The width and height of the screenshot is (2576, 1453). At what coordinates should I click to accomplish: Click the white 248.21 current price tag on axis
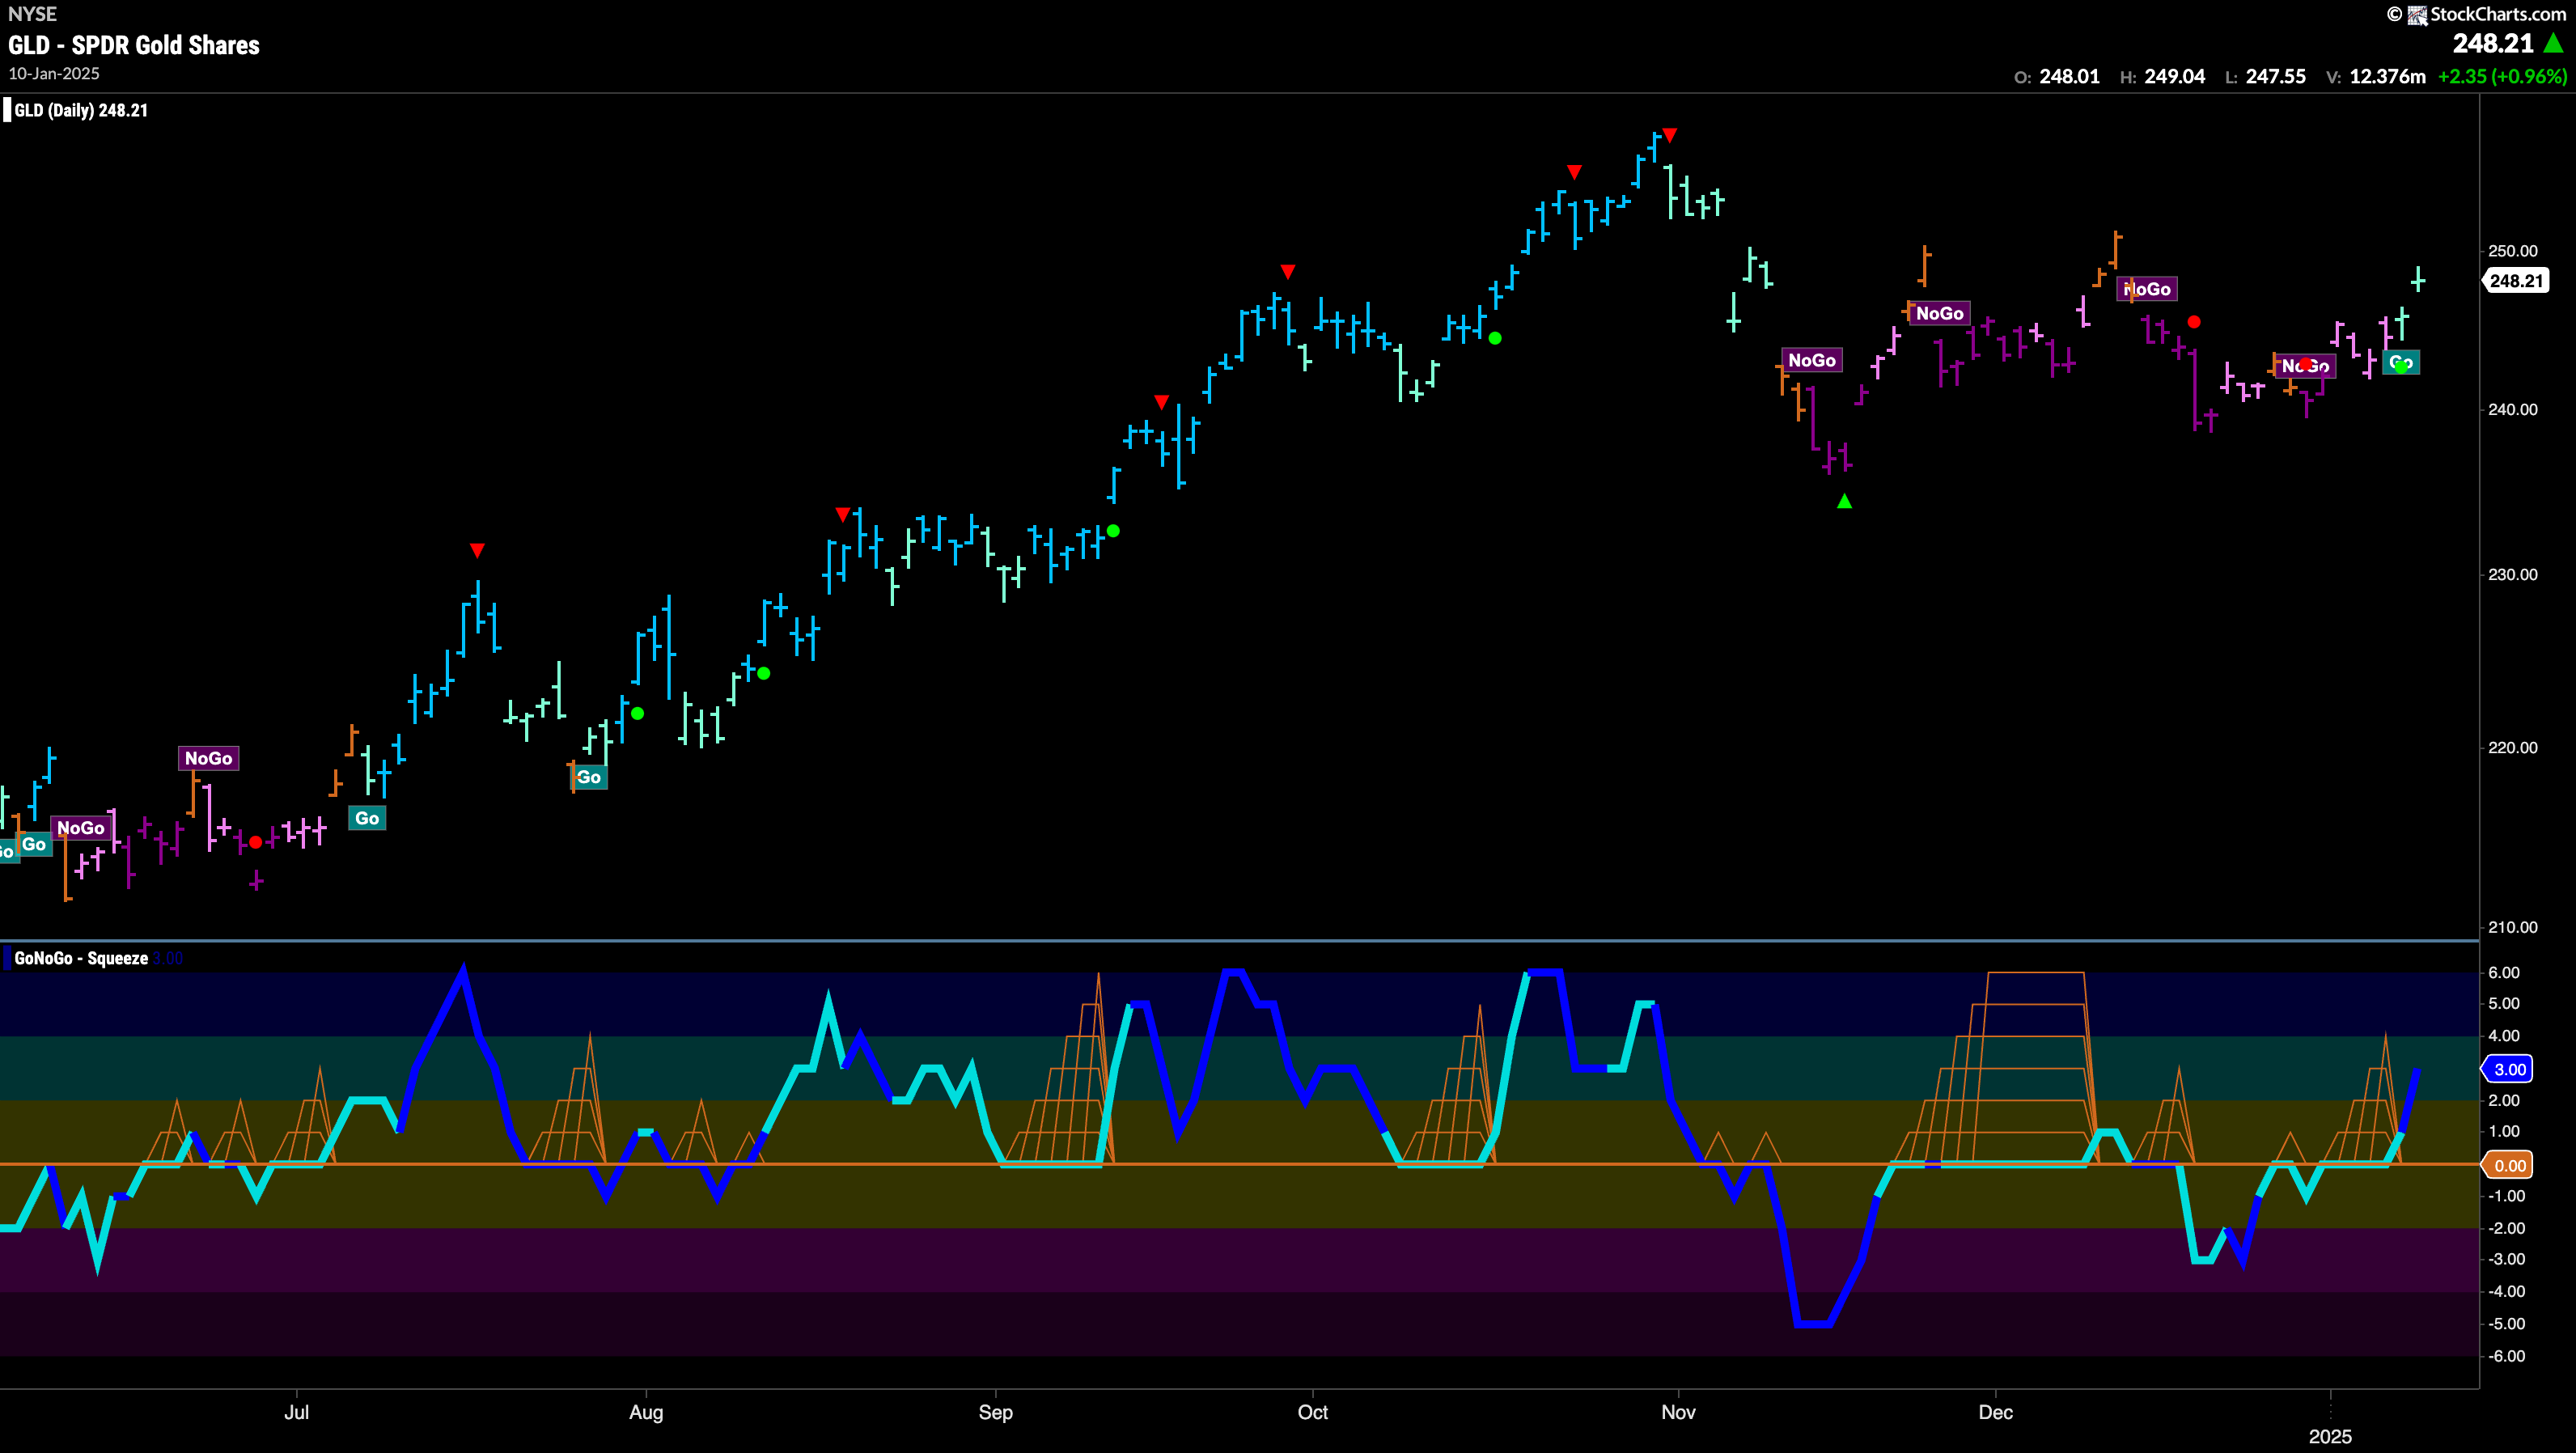coord(2516,281)
